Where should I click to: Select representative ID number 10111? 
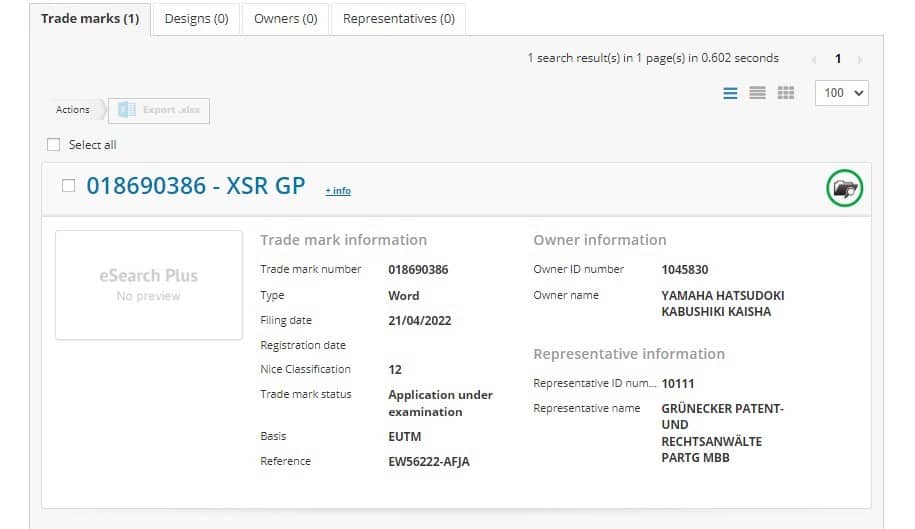[x=677, y=383]
